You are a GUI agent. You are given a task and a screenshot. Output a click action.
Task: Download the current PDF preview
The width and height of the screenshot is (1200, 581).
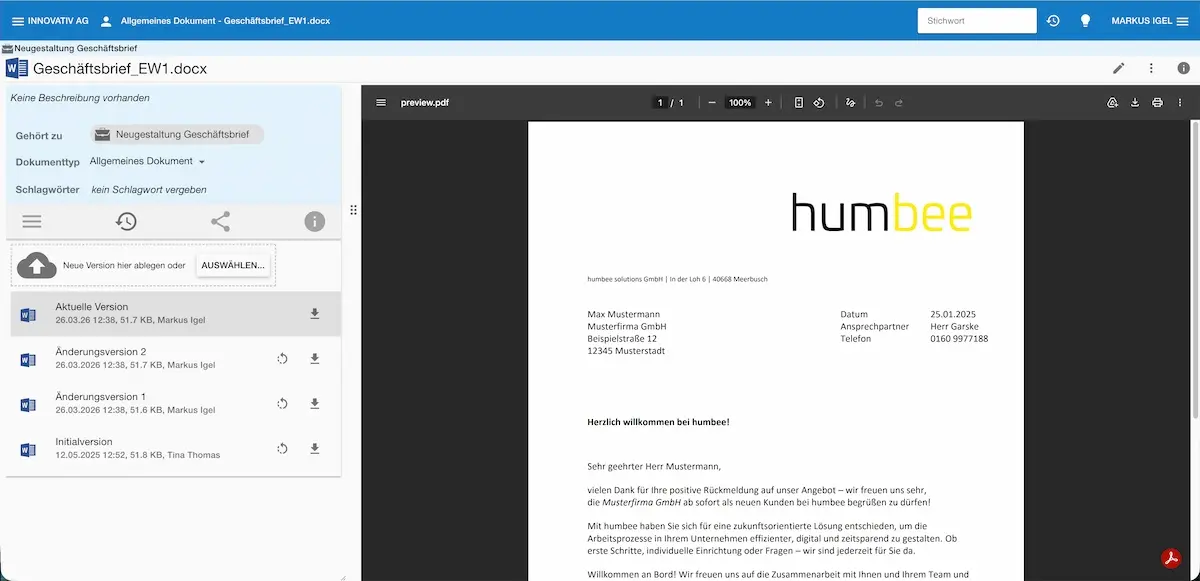[1135, 102]
